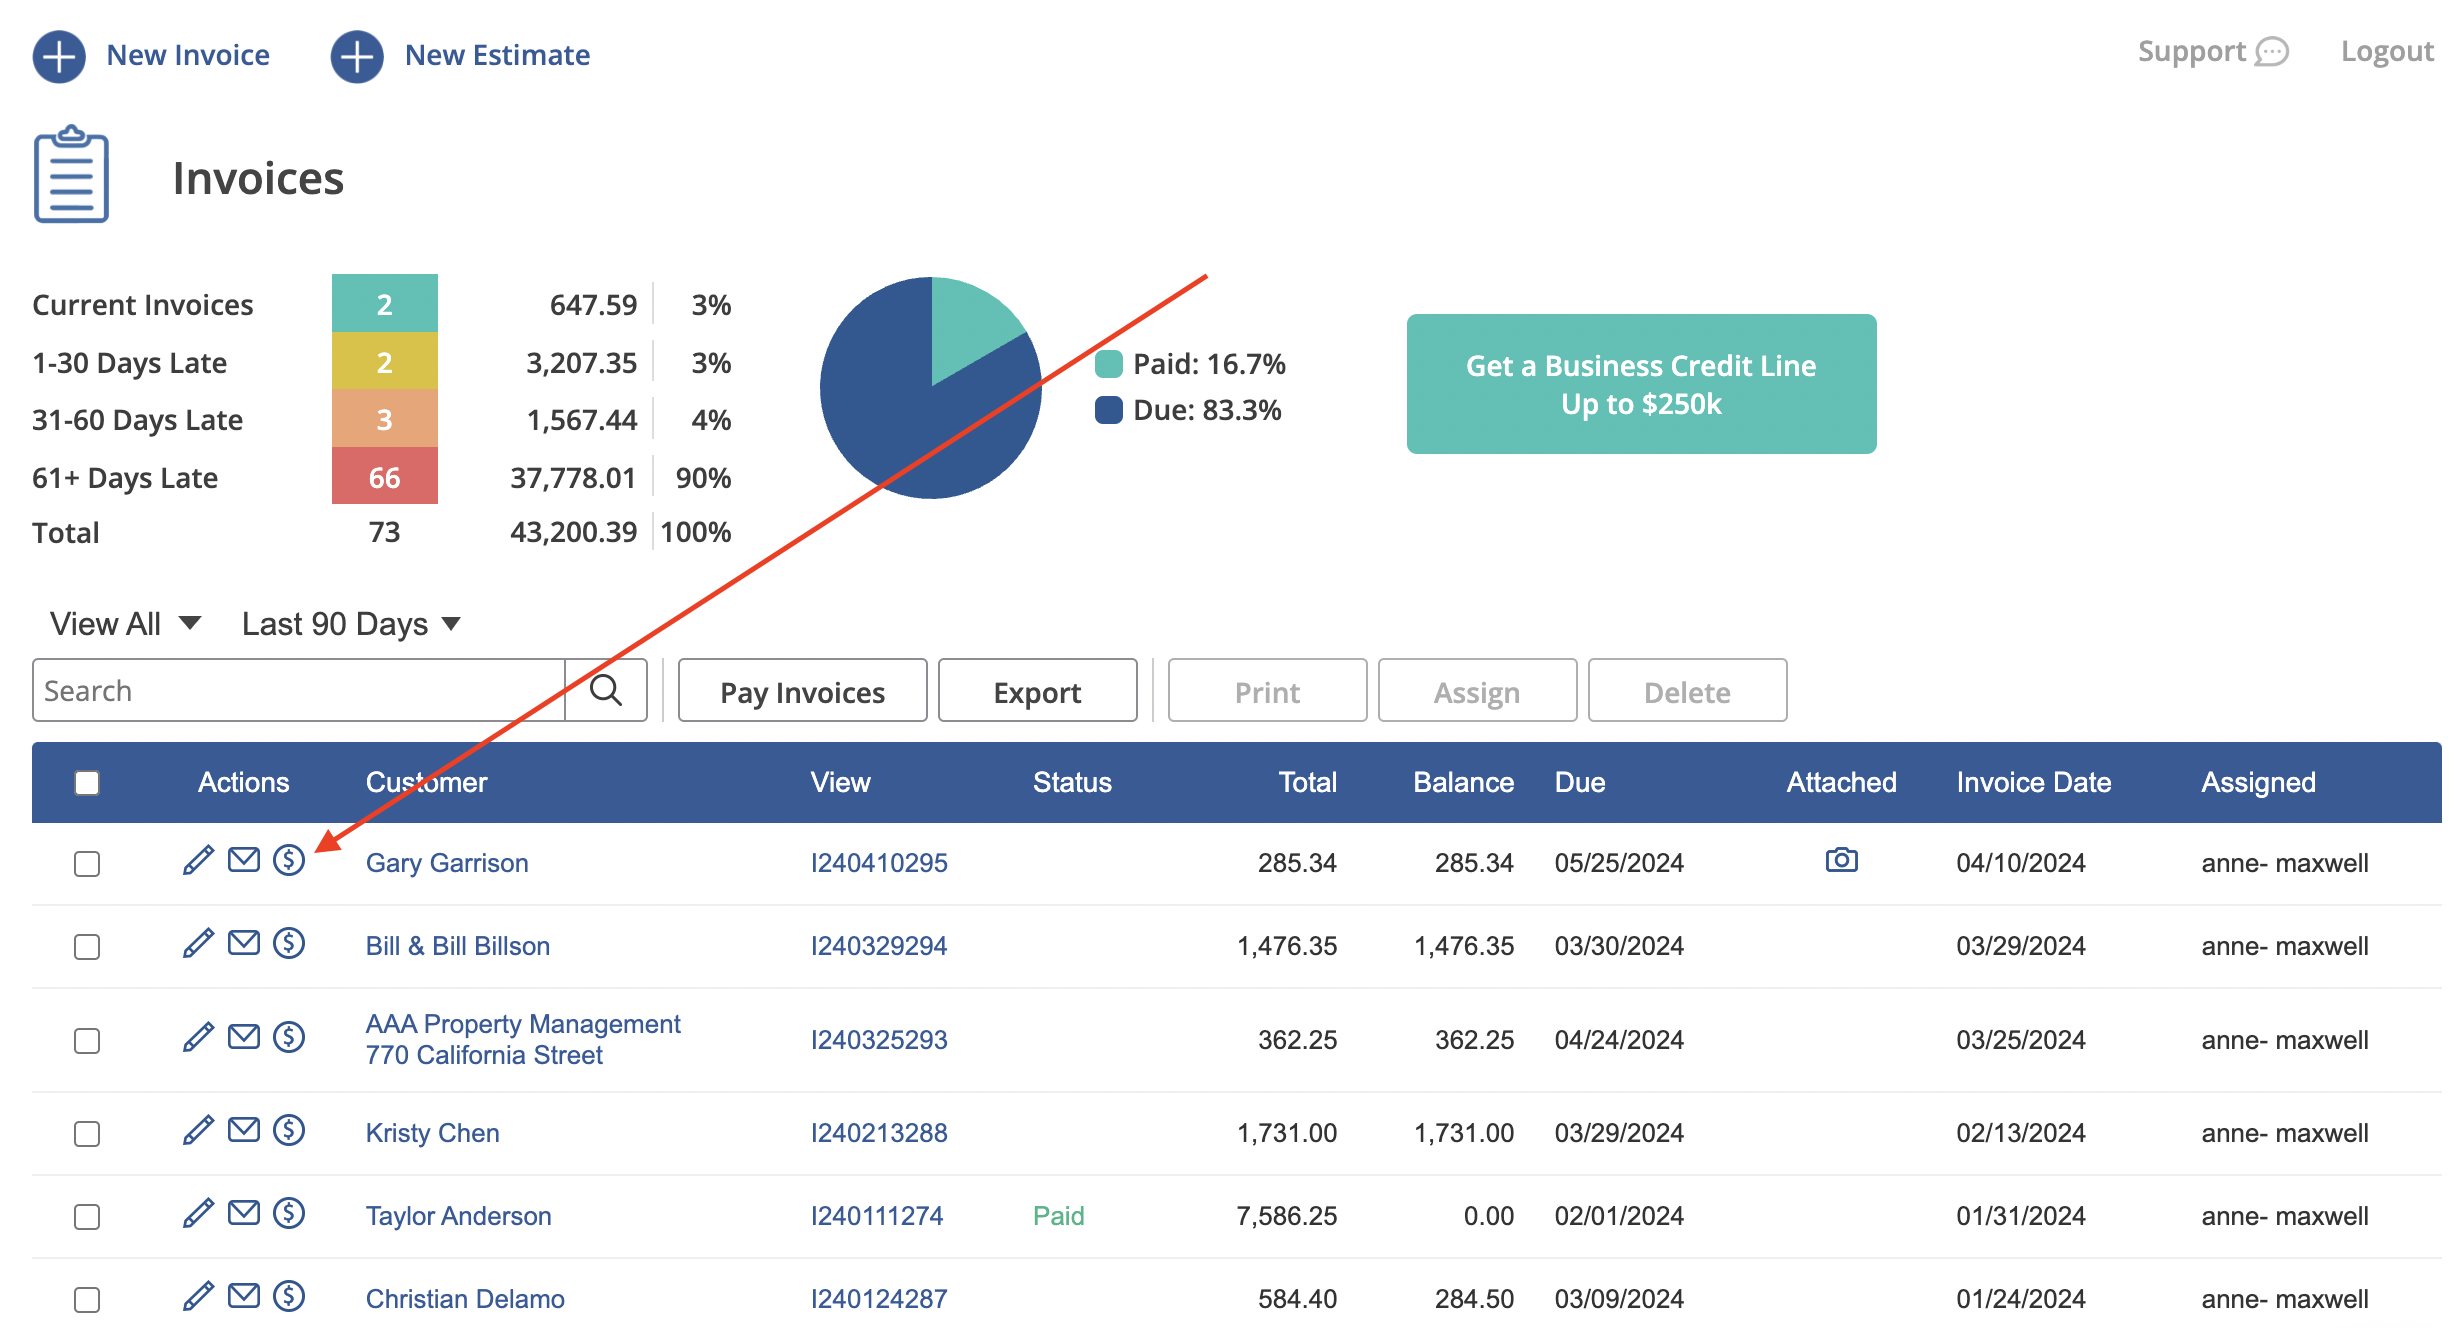
Task: Click the dollar payment icon for Gary Garrison
Action: (x=289, y=860)
